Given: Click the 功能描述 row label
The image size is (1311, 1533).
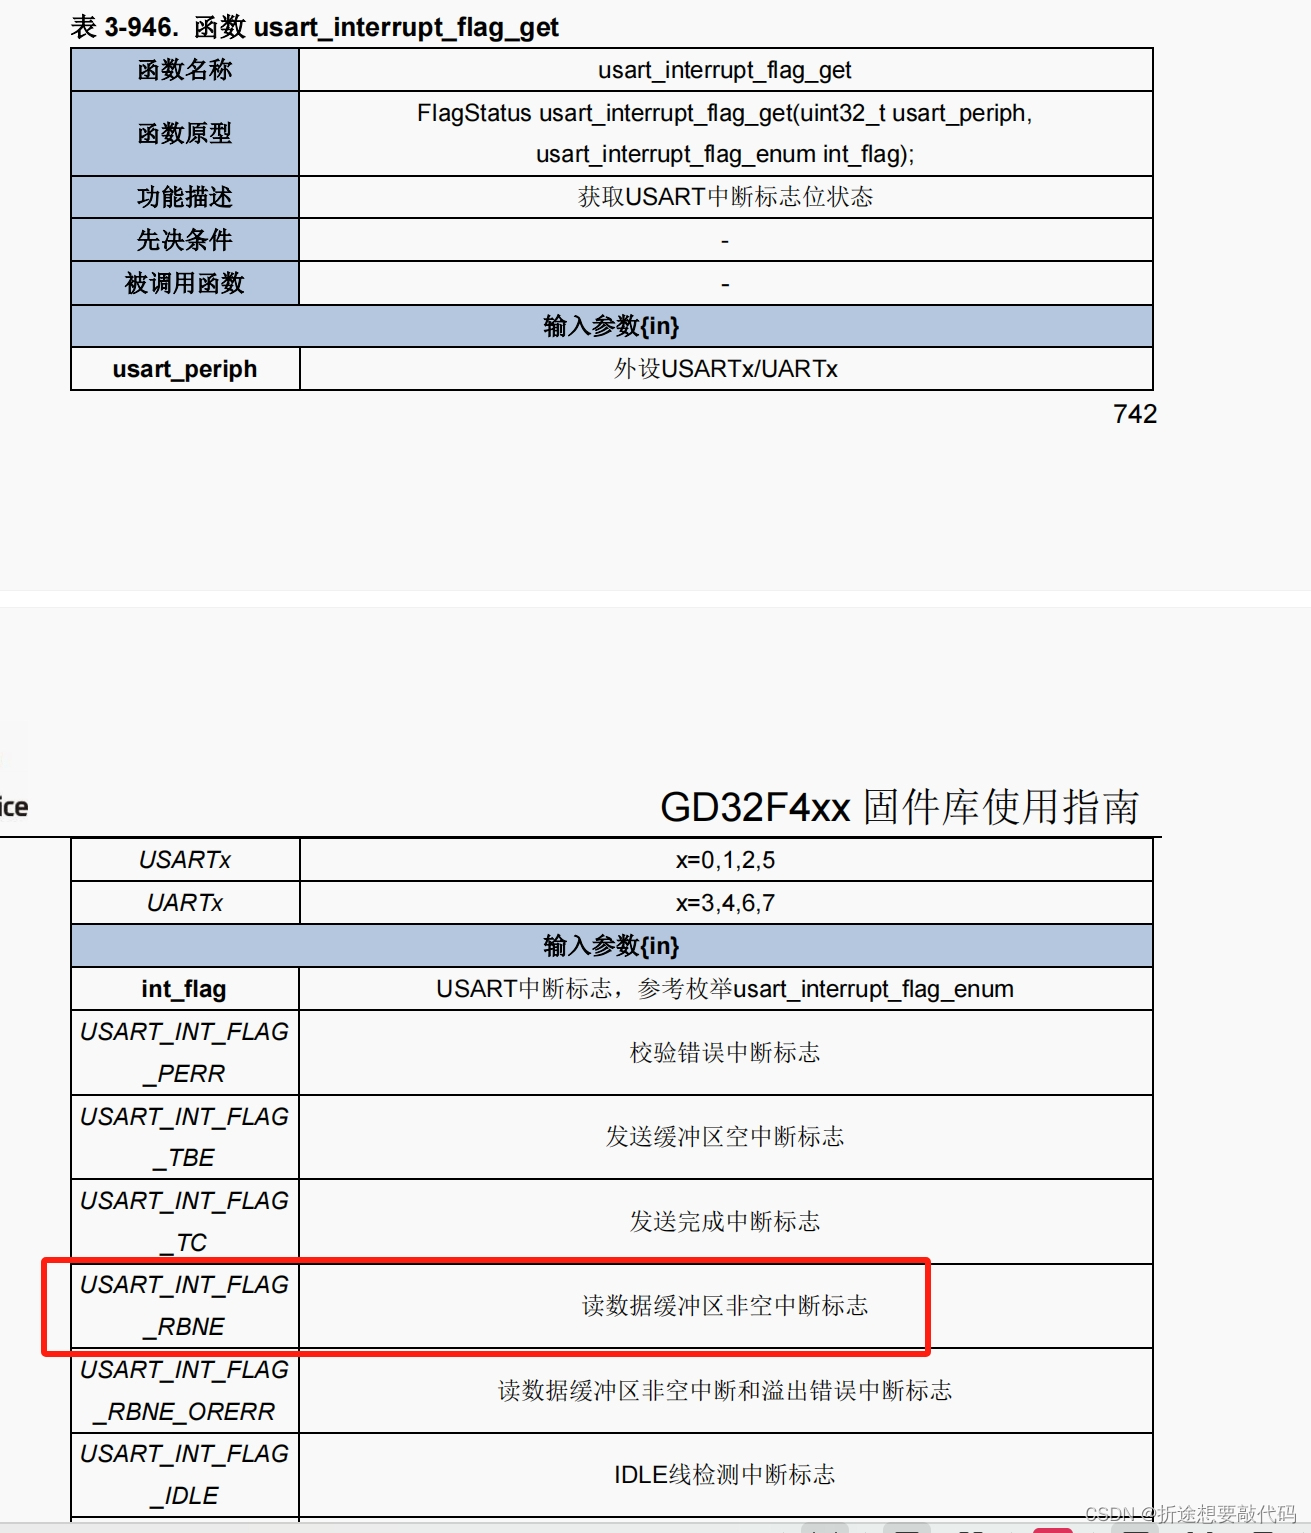Looking at the screenshot, I should click(184, 197).
